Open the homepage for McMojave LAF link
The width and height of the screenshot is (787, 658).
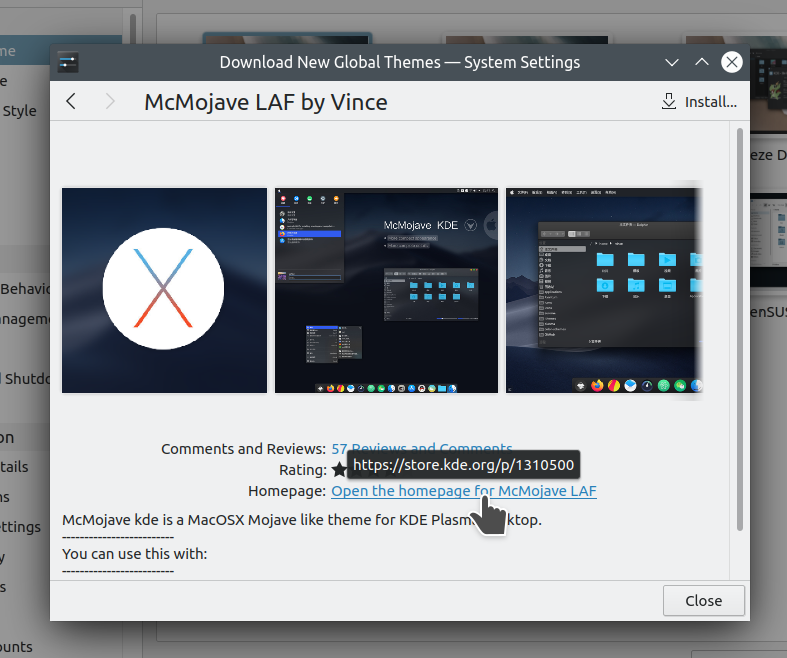[x=463, y=491]
